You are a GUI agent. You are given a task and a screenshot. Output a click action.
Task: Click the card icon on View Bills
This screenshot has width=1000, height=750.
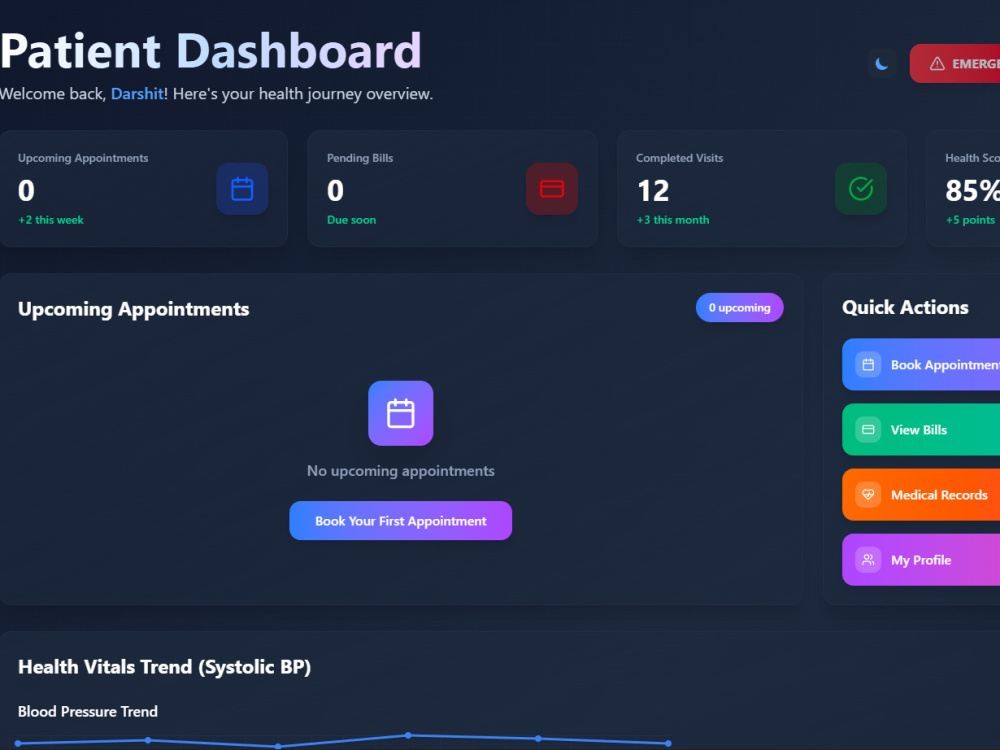coord(868,430)
